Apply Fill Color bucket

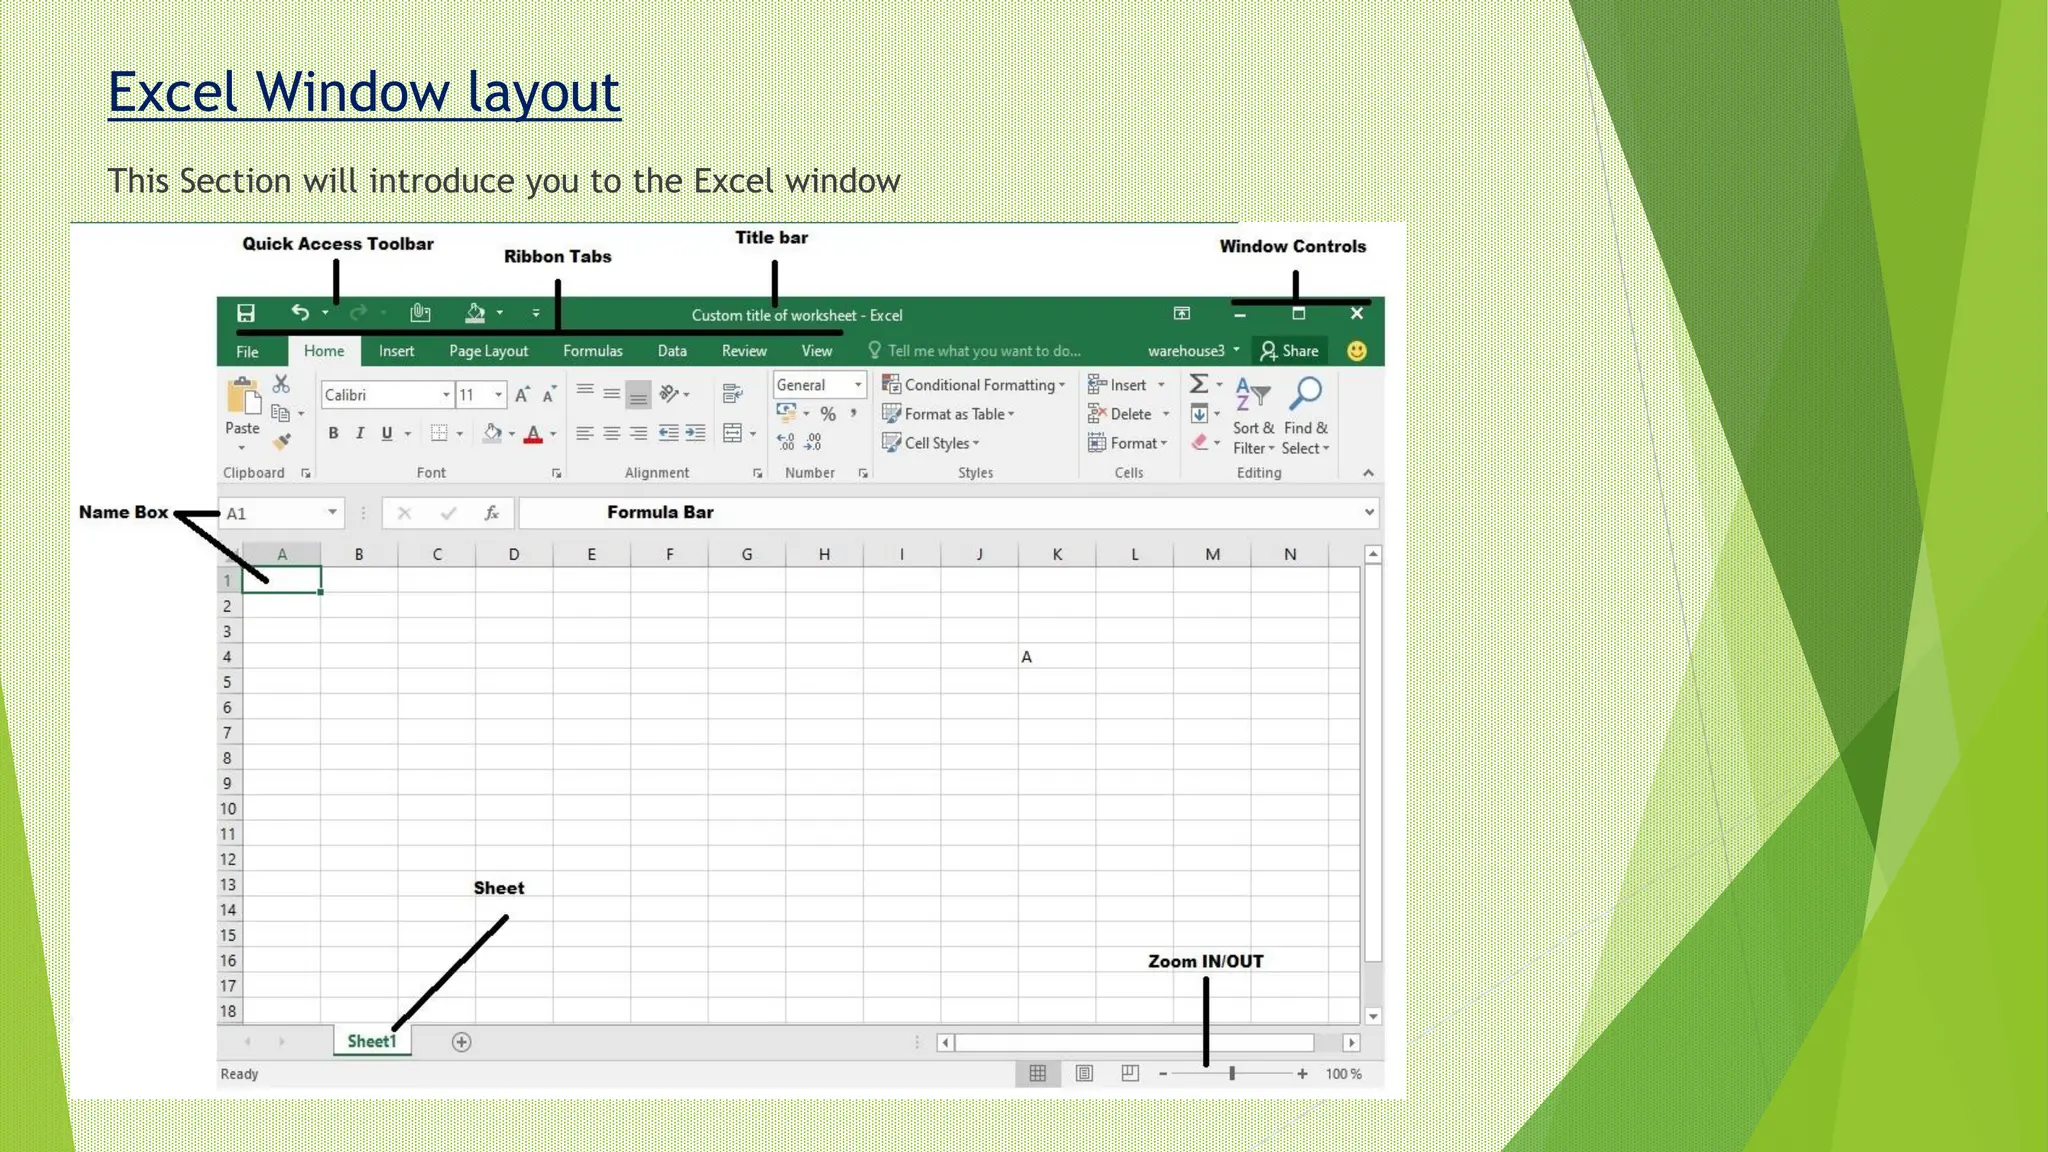click(491, 433)
